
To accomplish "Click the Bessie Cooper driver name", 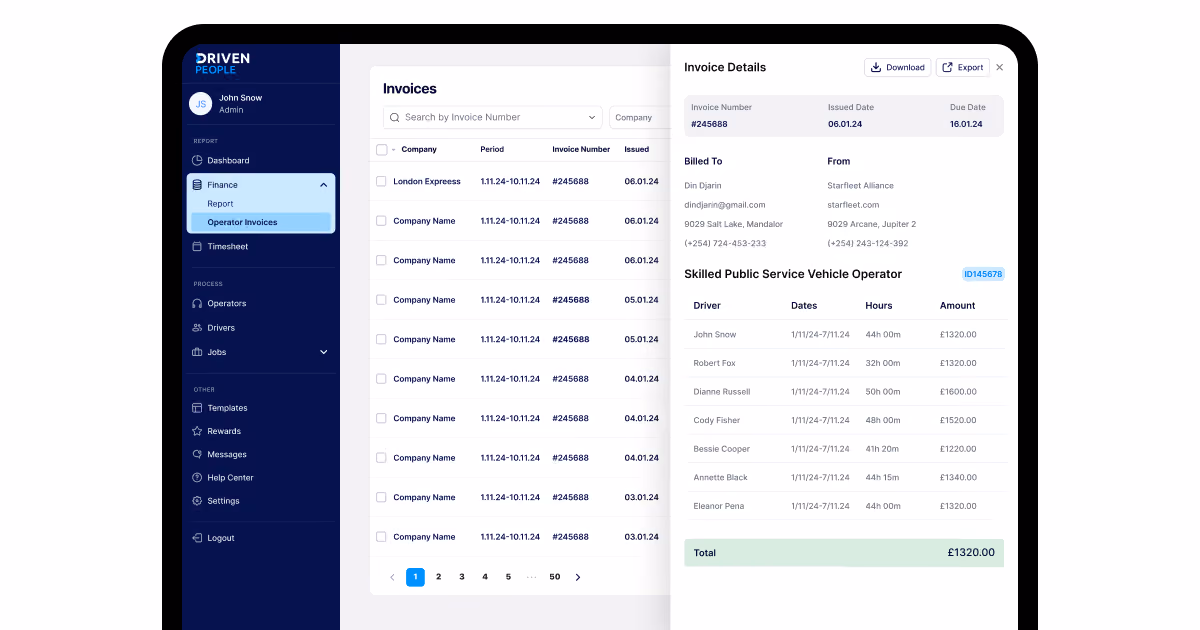I will (722, 449).
